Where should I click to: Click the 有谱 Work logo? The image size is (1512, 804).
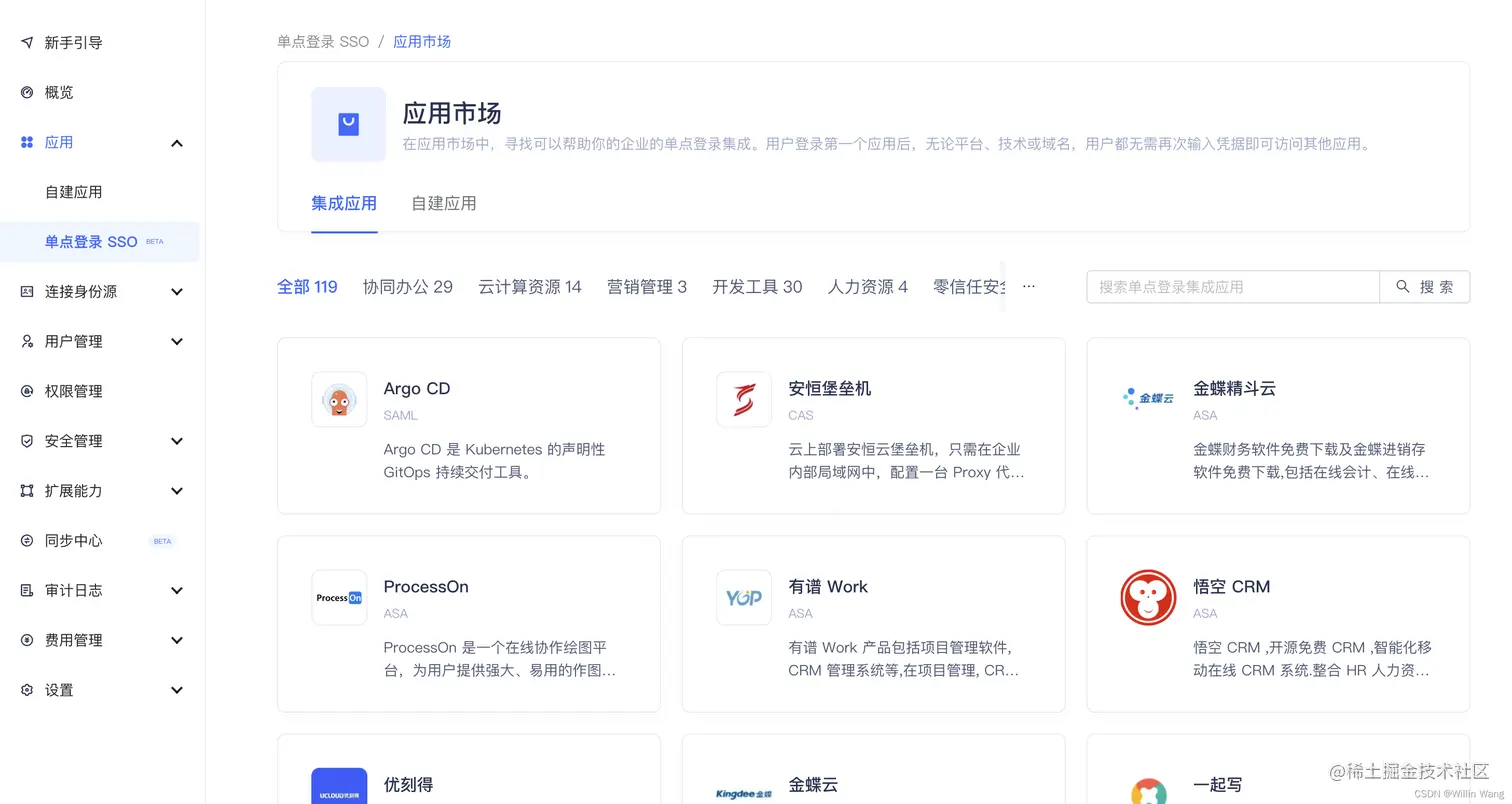744,597
